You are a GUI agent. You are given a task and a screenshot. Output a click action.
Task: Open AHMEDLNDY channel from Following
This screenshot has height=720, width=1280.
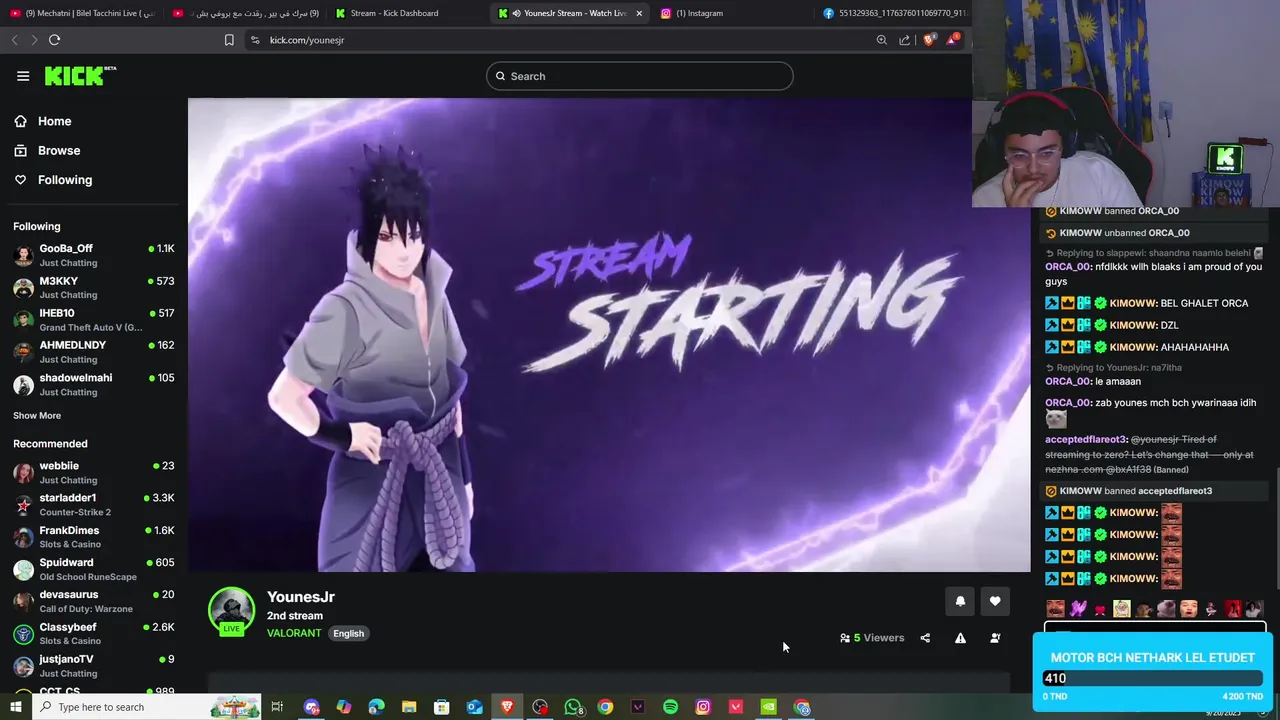point(94,352)
